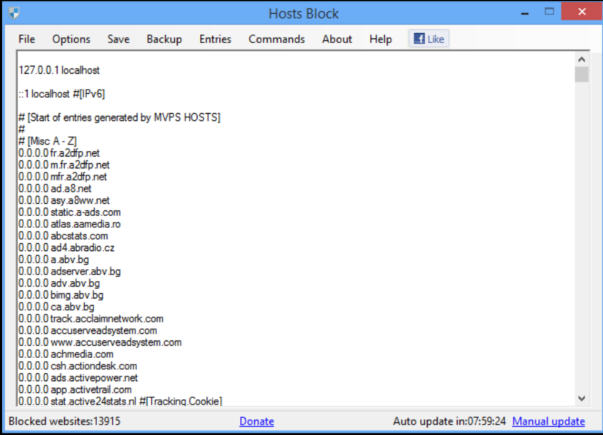
Task: Click the Donate link
Action: (257, 421)
